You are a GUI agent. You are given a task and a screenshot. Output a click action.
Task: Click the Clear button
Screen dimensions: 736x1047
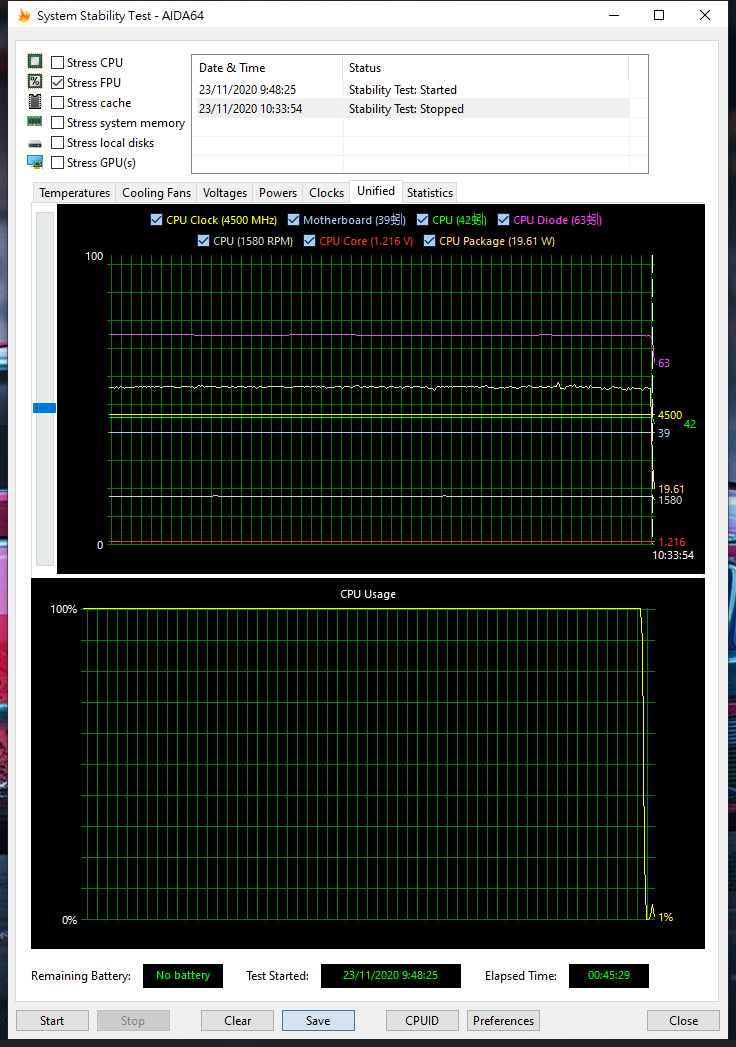pyautogui.click(x=237, y=1020)
